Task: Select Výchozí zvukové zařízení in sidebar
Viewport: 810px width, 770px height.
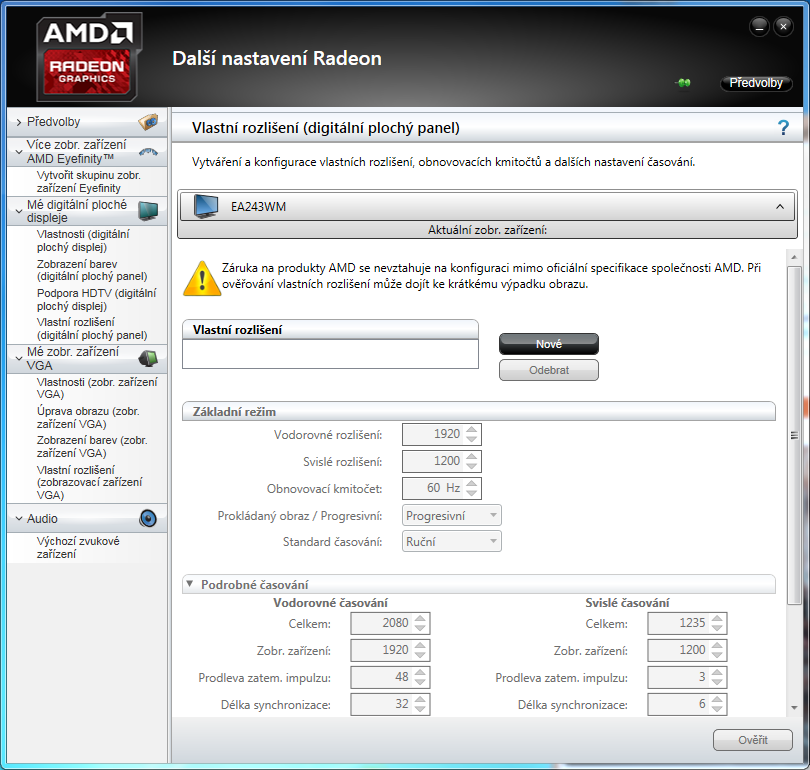Action: [x=77, y=547]
